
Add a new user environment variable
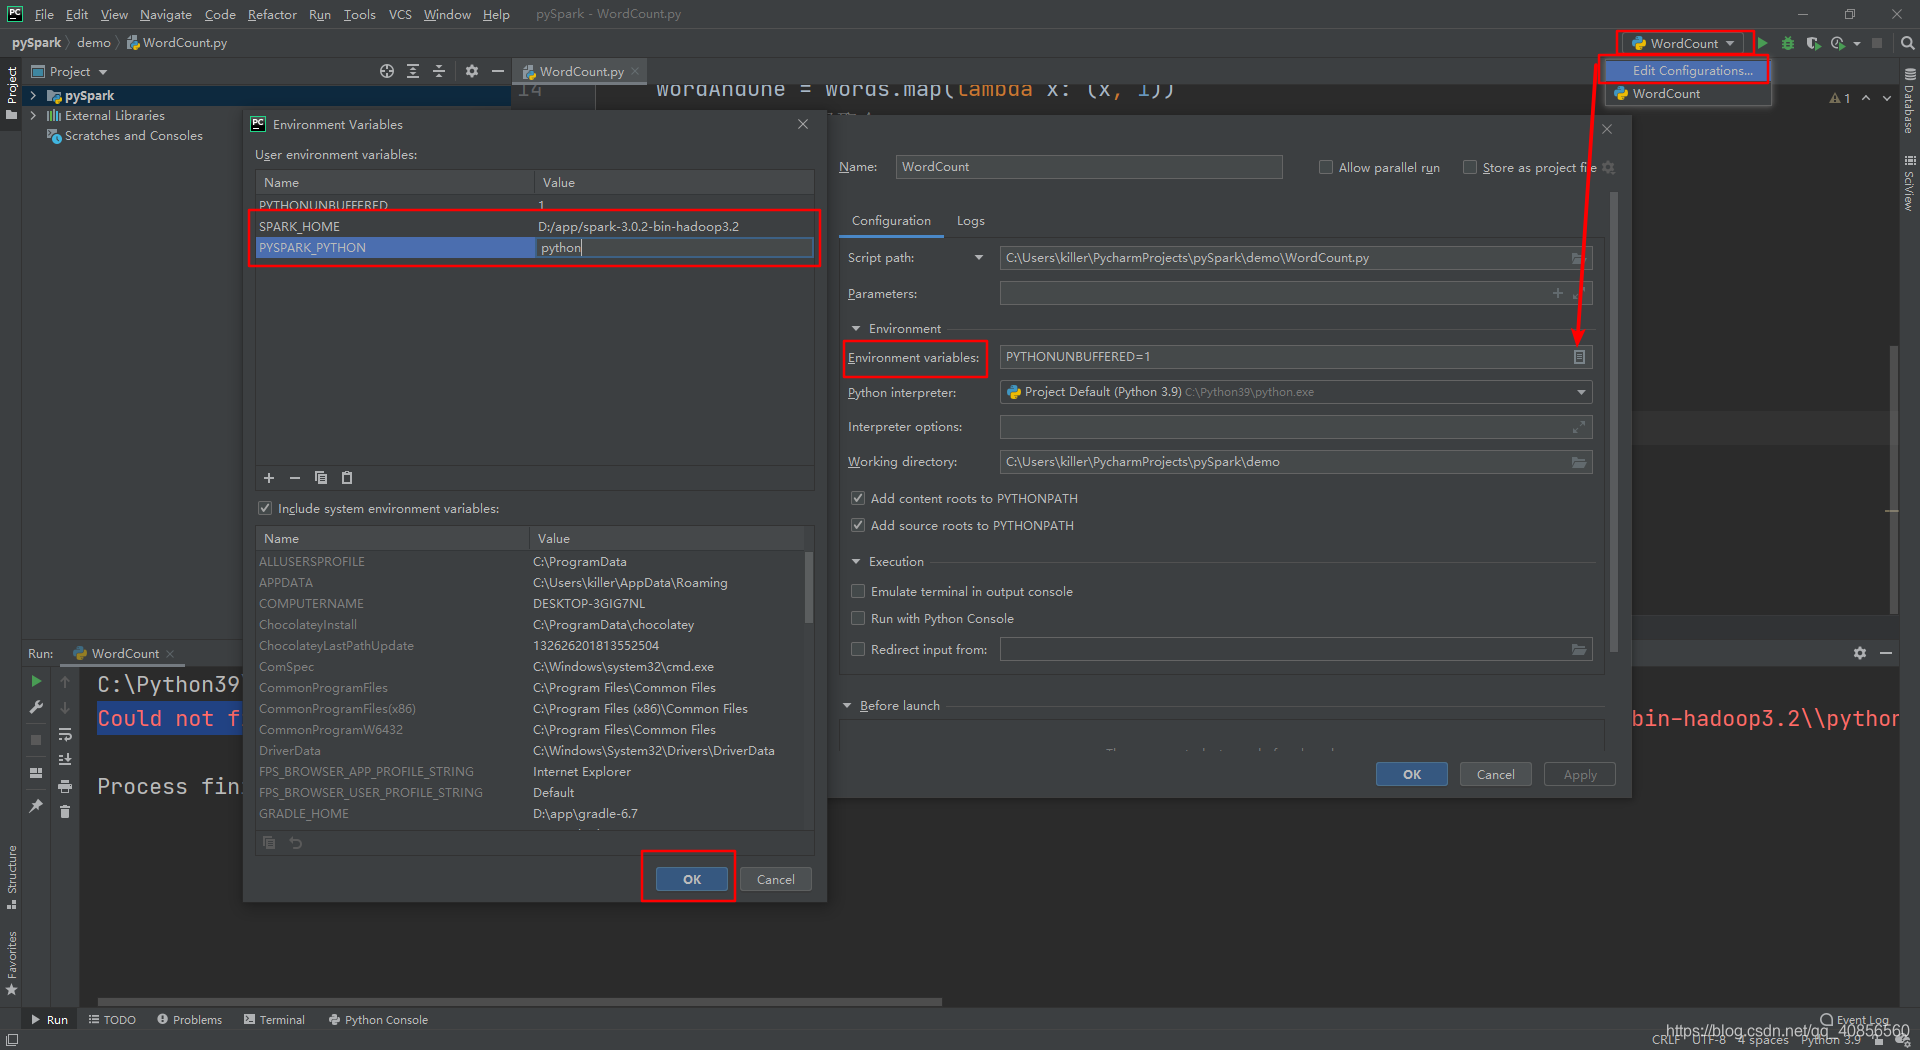tap(269, 478)
